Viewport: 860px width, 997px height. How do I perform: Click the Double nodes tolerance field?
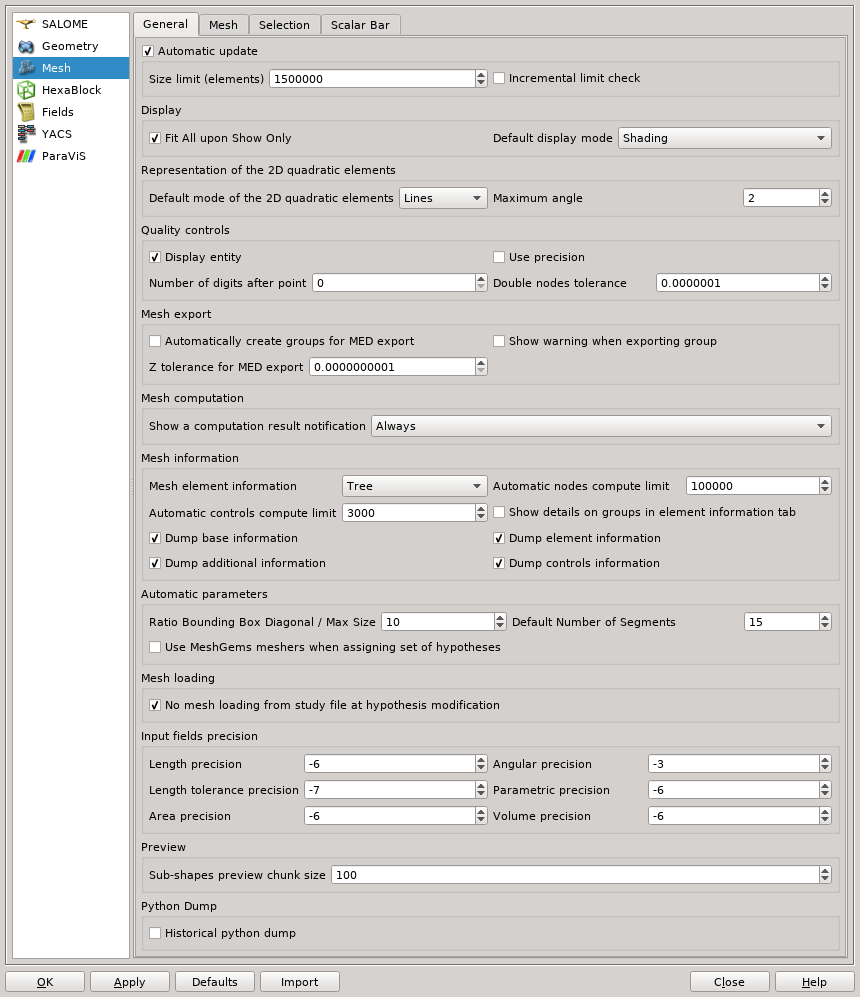point(737,283)
